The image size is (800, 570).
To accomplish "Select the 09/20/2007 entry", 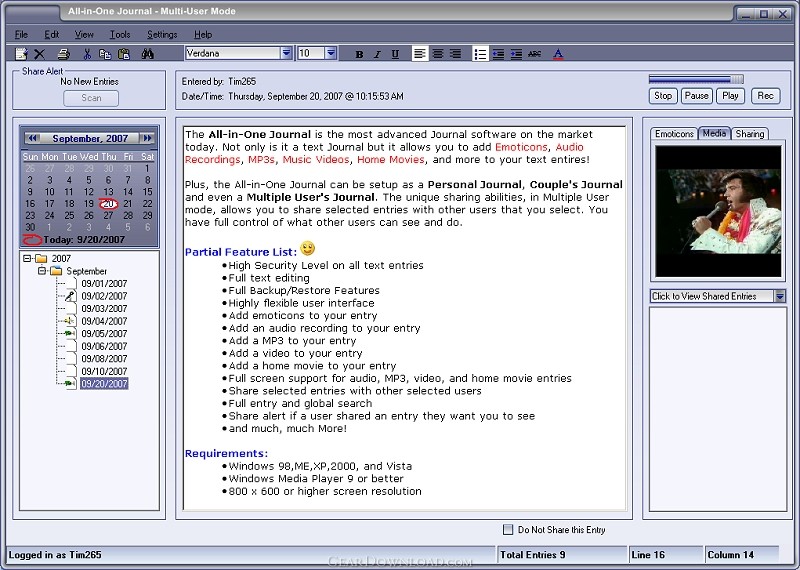I will [x=104, y=384].
